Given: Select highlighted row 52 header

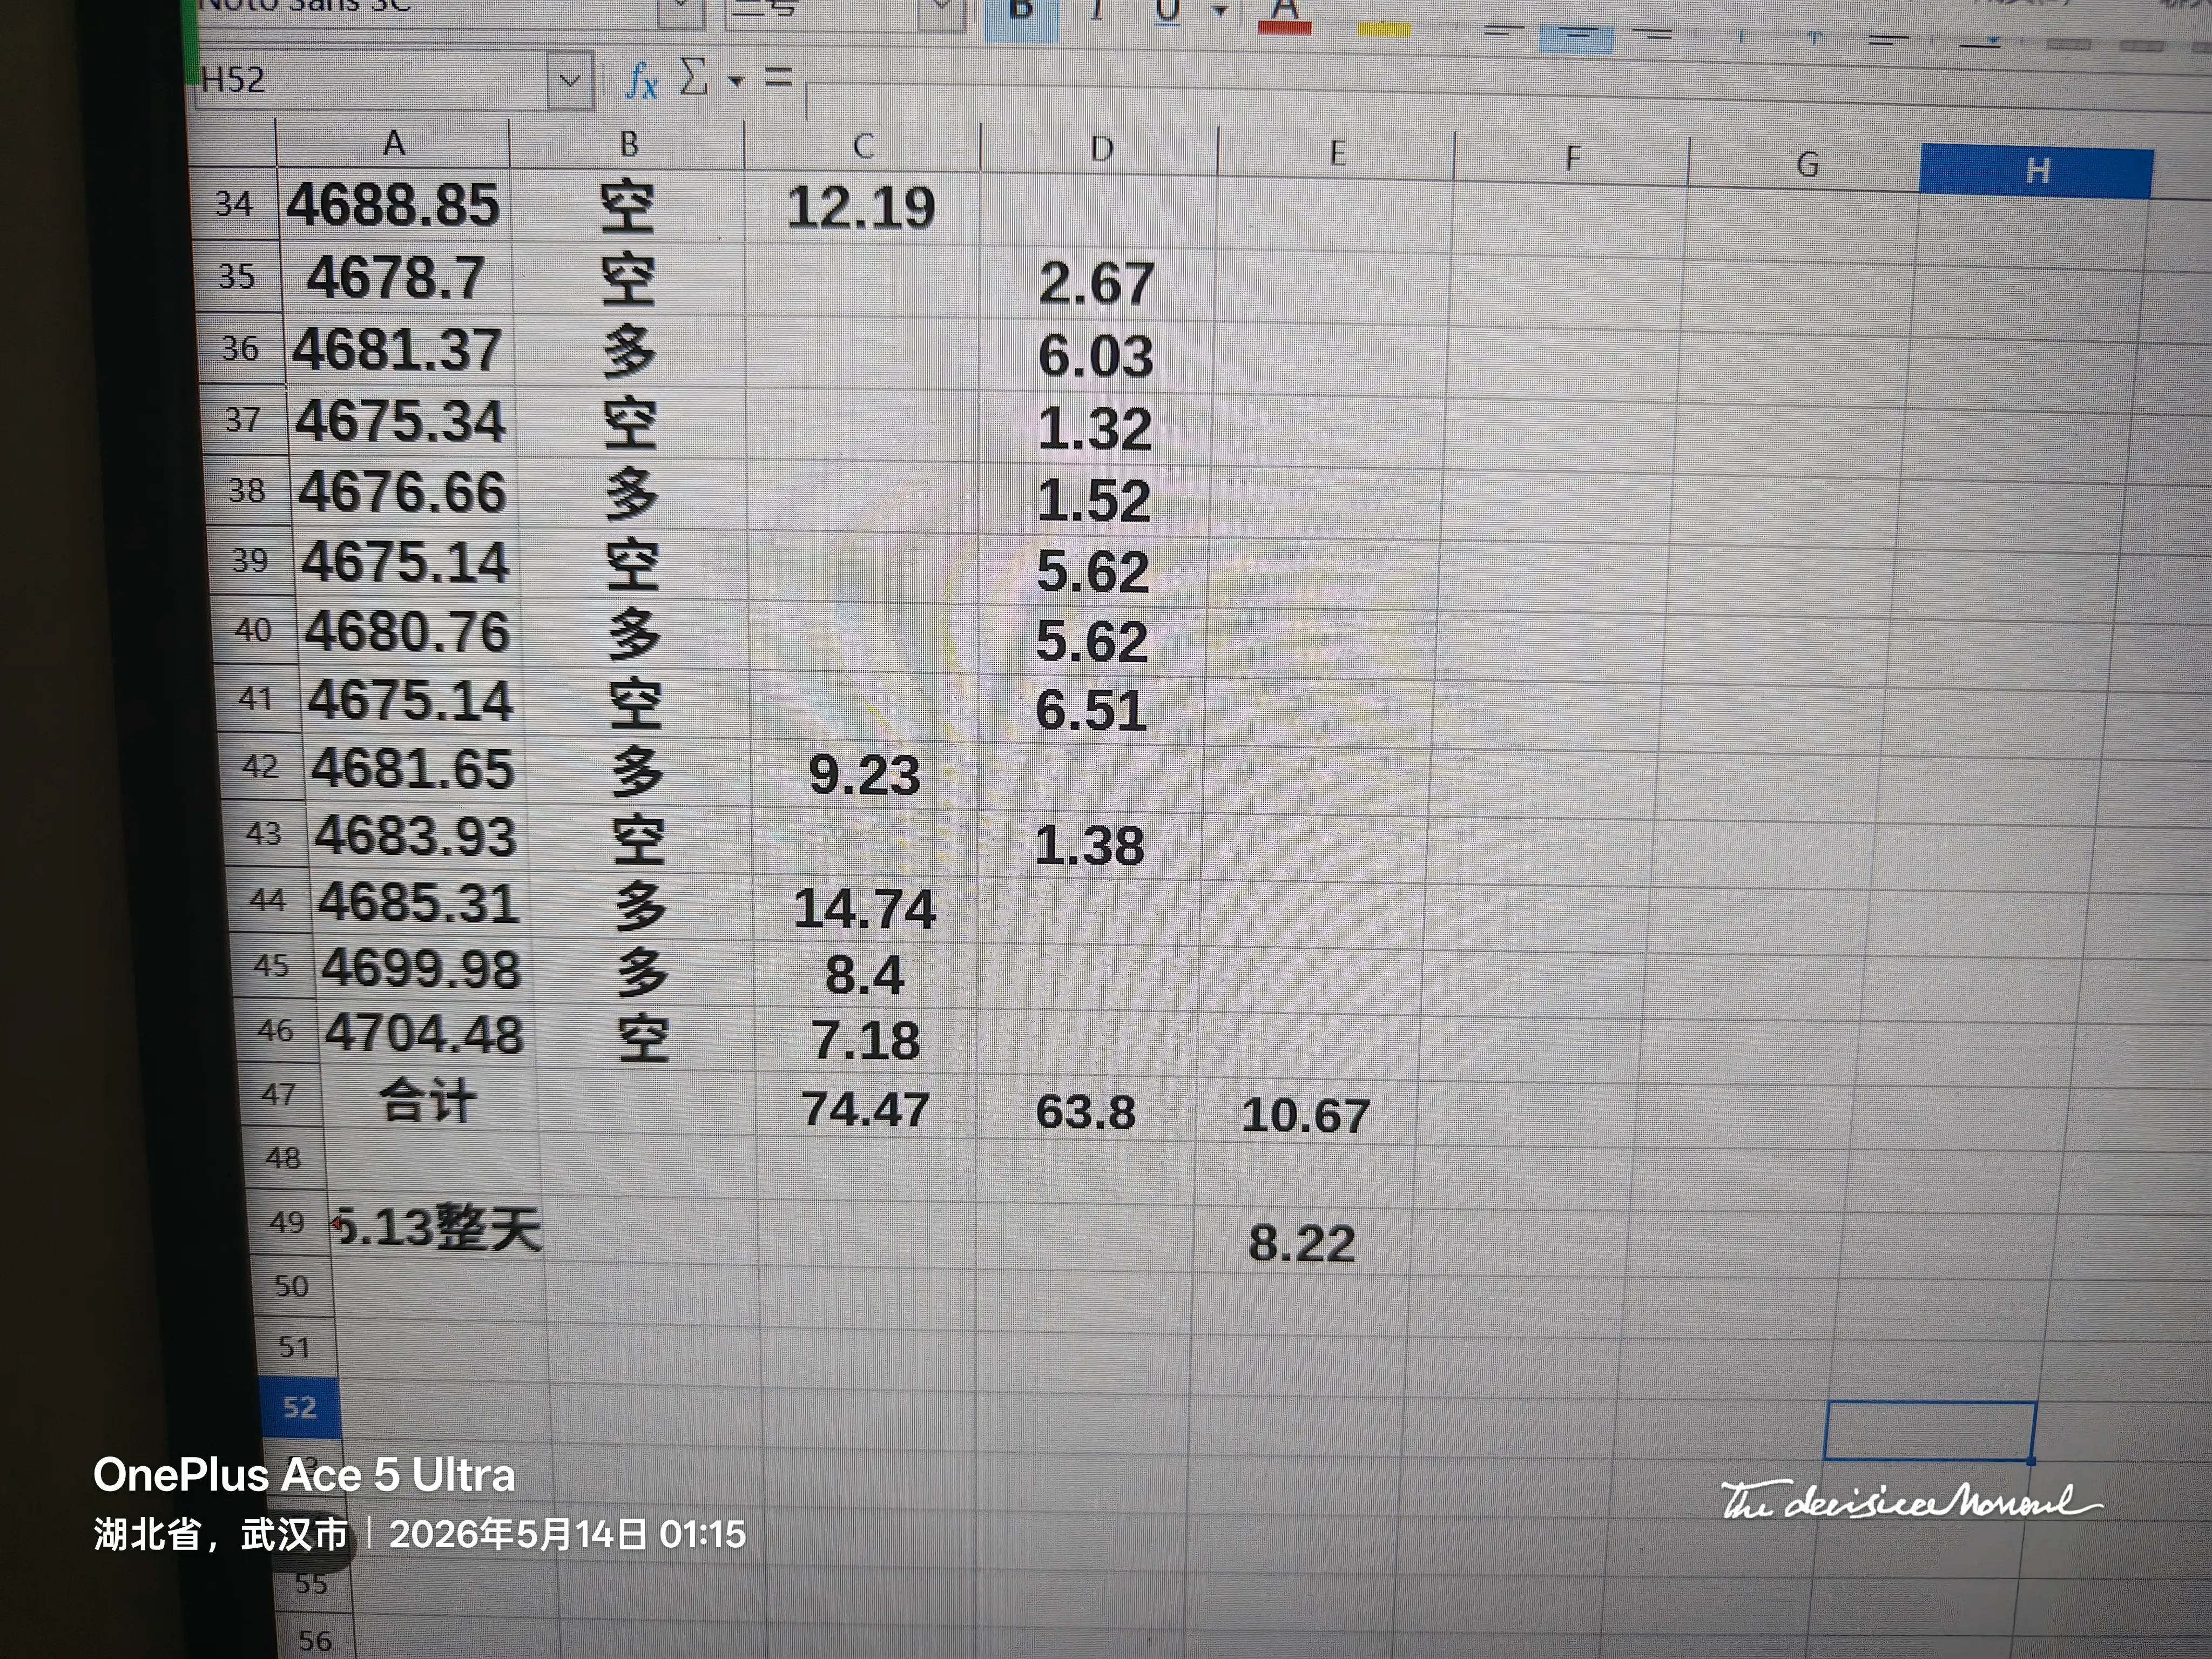Looking at the screenshot, I should coord(299,1408).
